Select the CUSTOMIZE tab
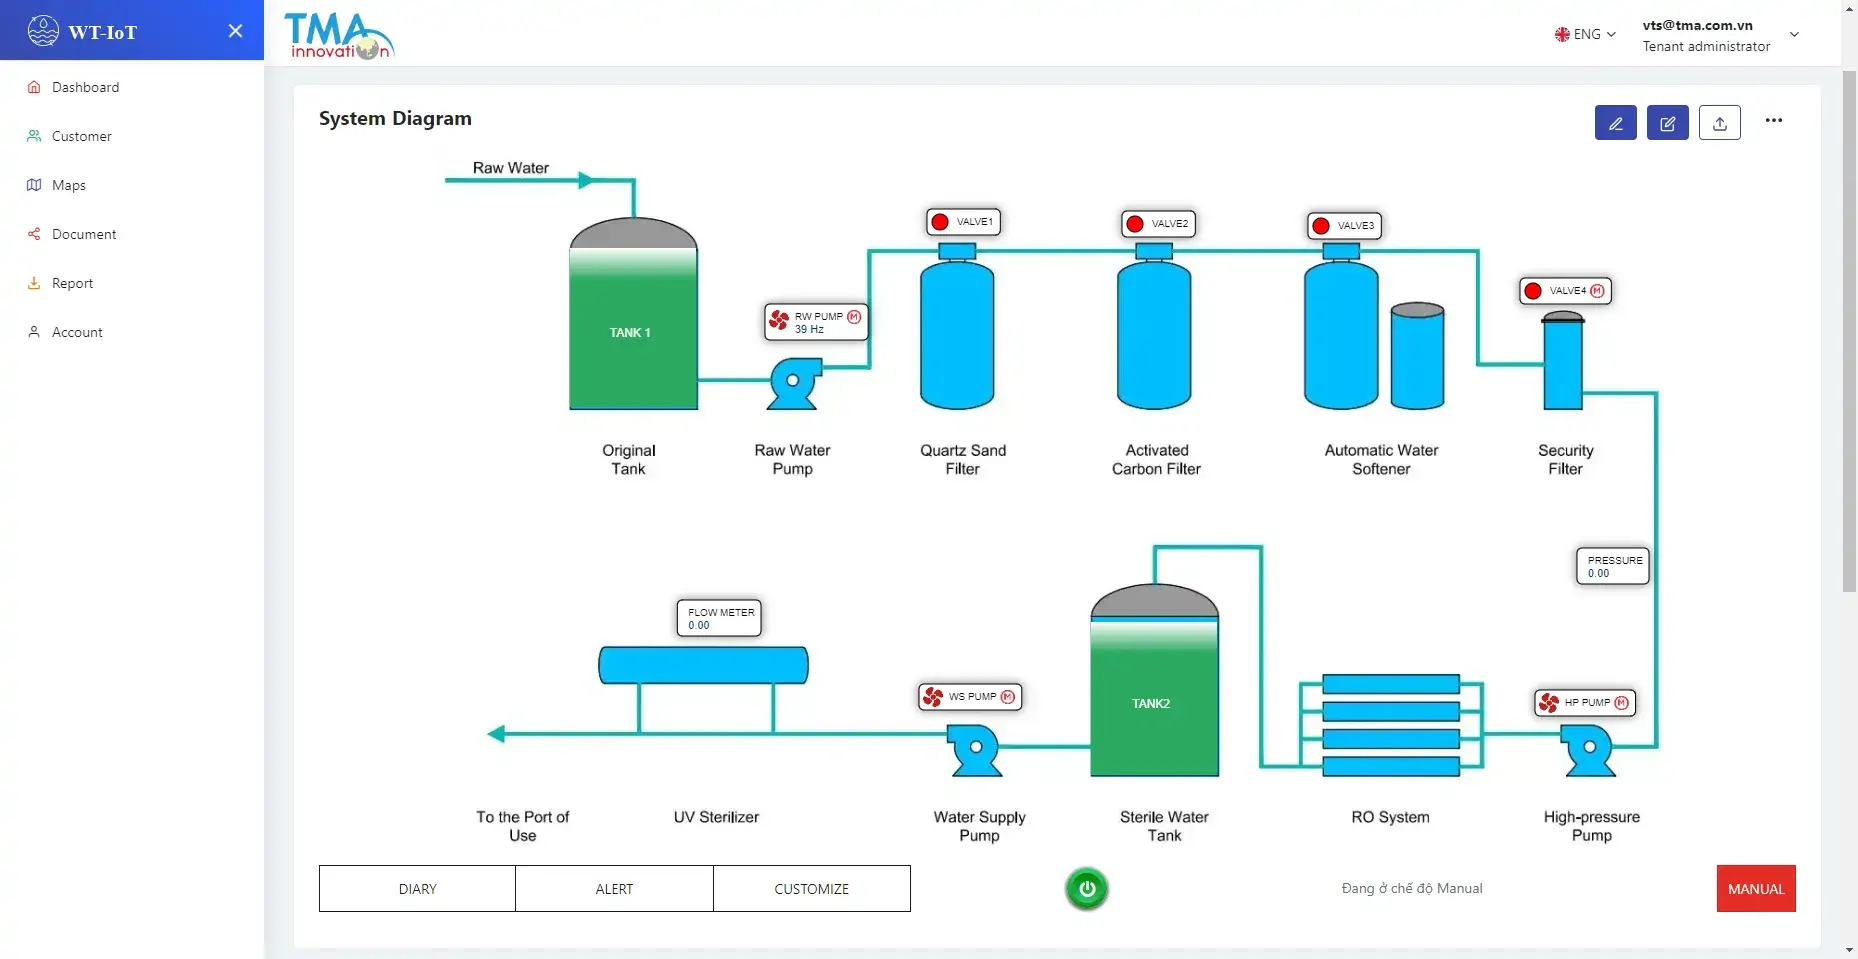Image resolution: width=1858 pixels, height=959 pixels. pos(812,889)
